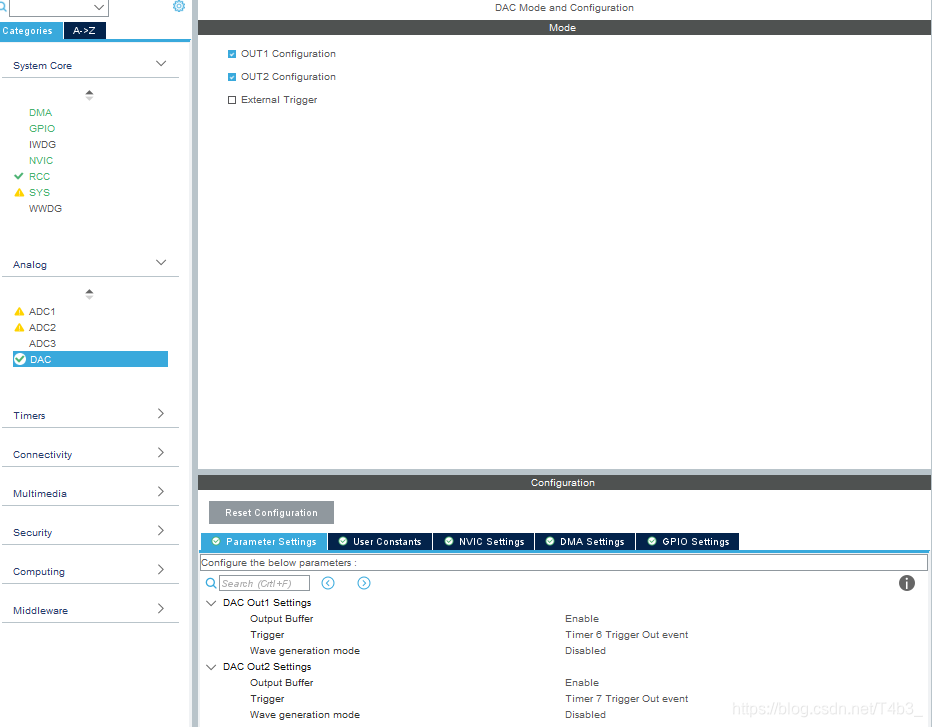The image size is (932, 727).
Task: Select WWDG in System Core list
Action: click(45, 209)
